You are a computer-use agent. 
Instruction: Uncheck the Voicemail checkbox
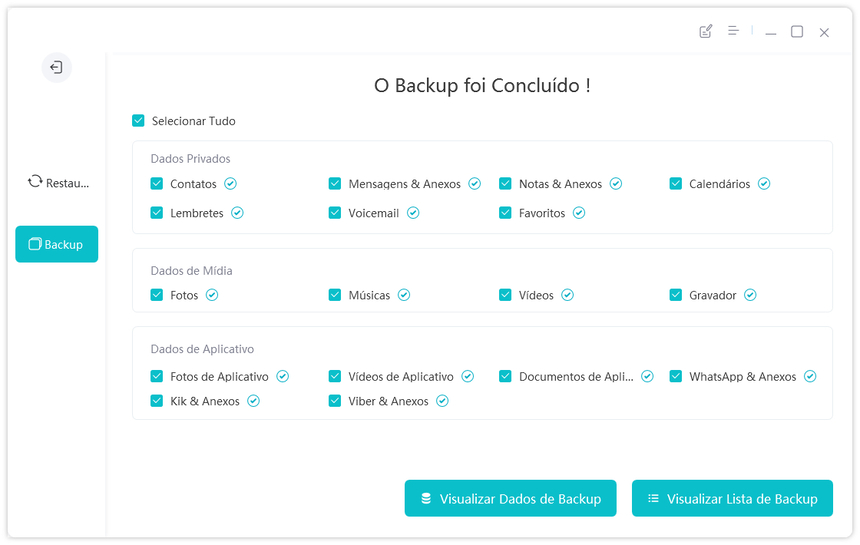(x=335, y=213)
